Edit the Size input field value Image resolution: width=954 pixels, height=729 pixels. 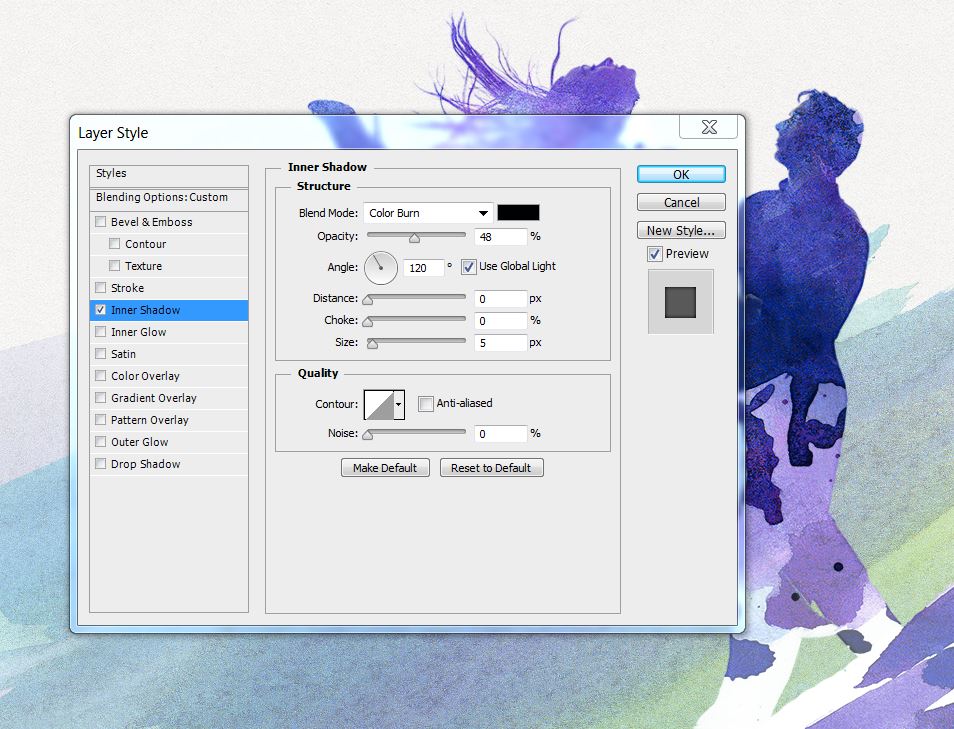499,342
